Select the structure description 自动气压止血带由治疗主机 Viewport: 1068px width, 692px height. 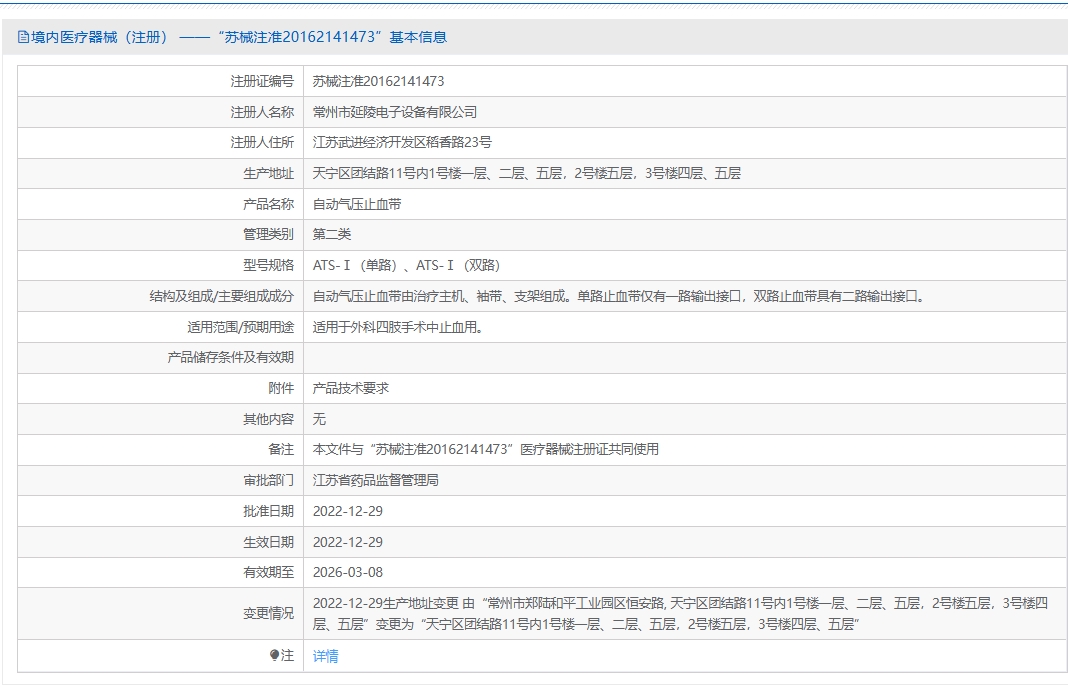click(x=618, y=296)
